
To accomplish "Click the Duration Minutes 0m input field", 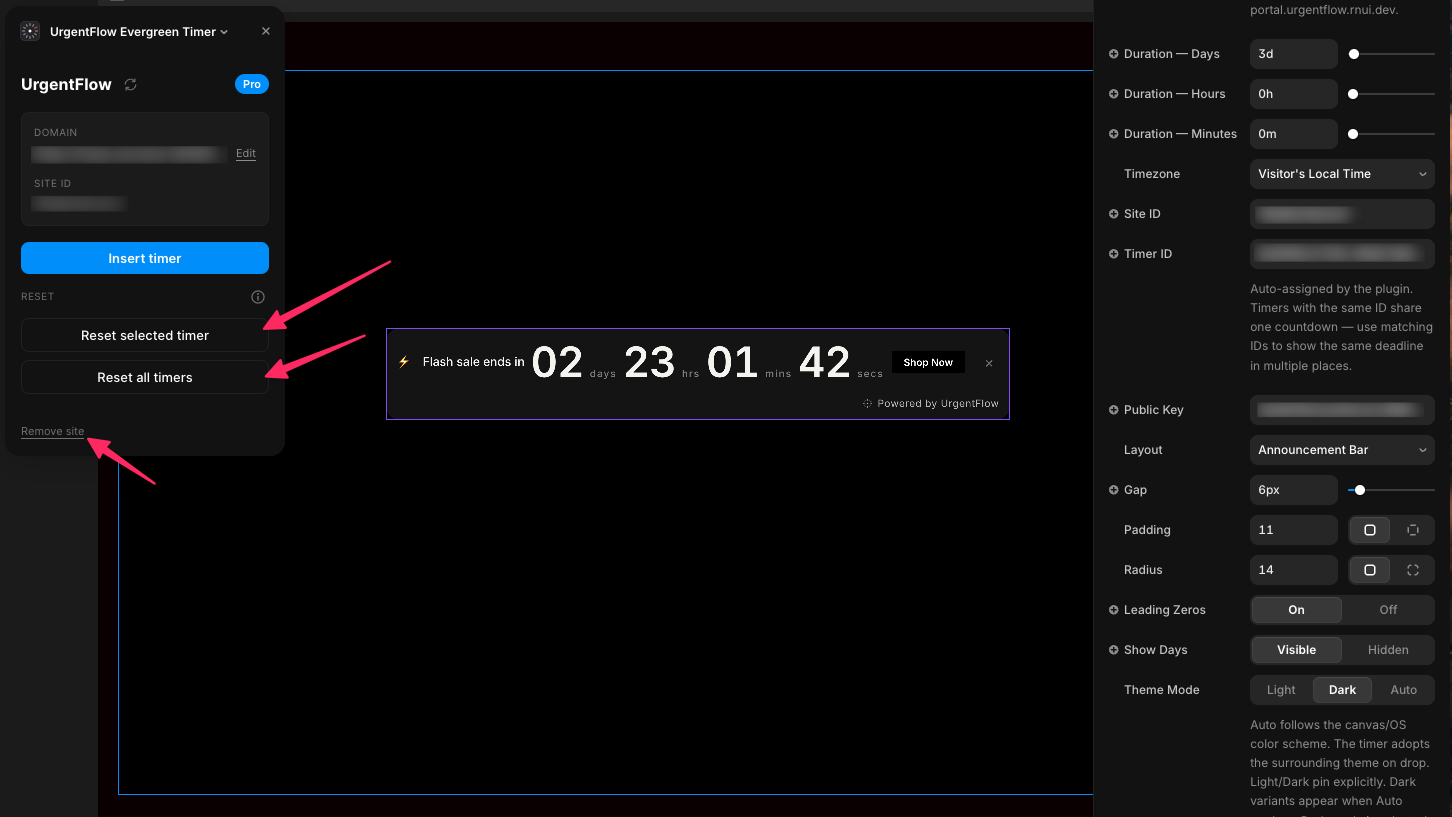I will tap(1294, 134).
